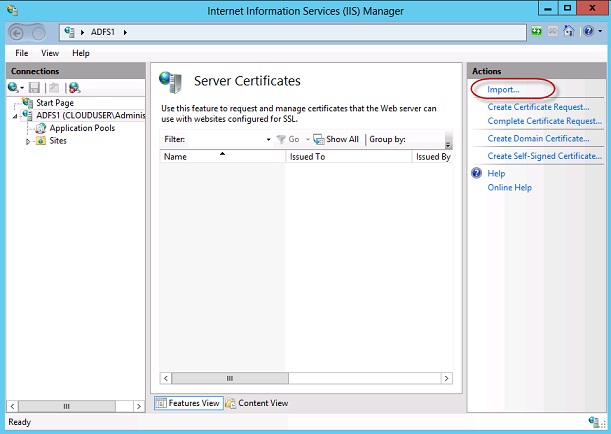The height and width of the screenshot is (434, 611).
Task: Select Application Pools in the tree
Action: coord(82,128)
